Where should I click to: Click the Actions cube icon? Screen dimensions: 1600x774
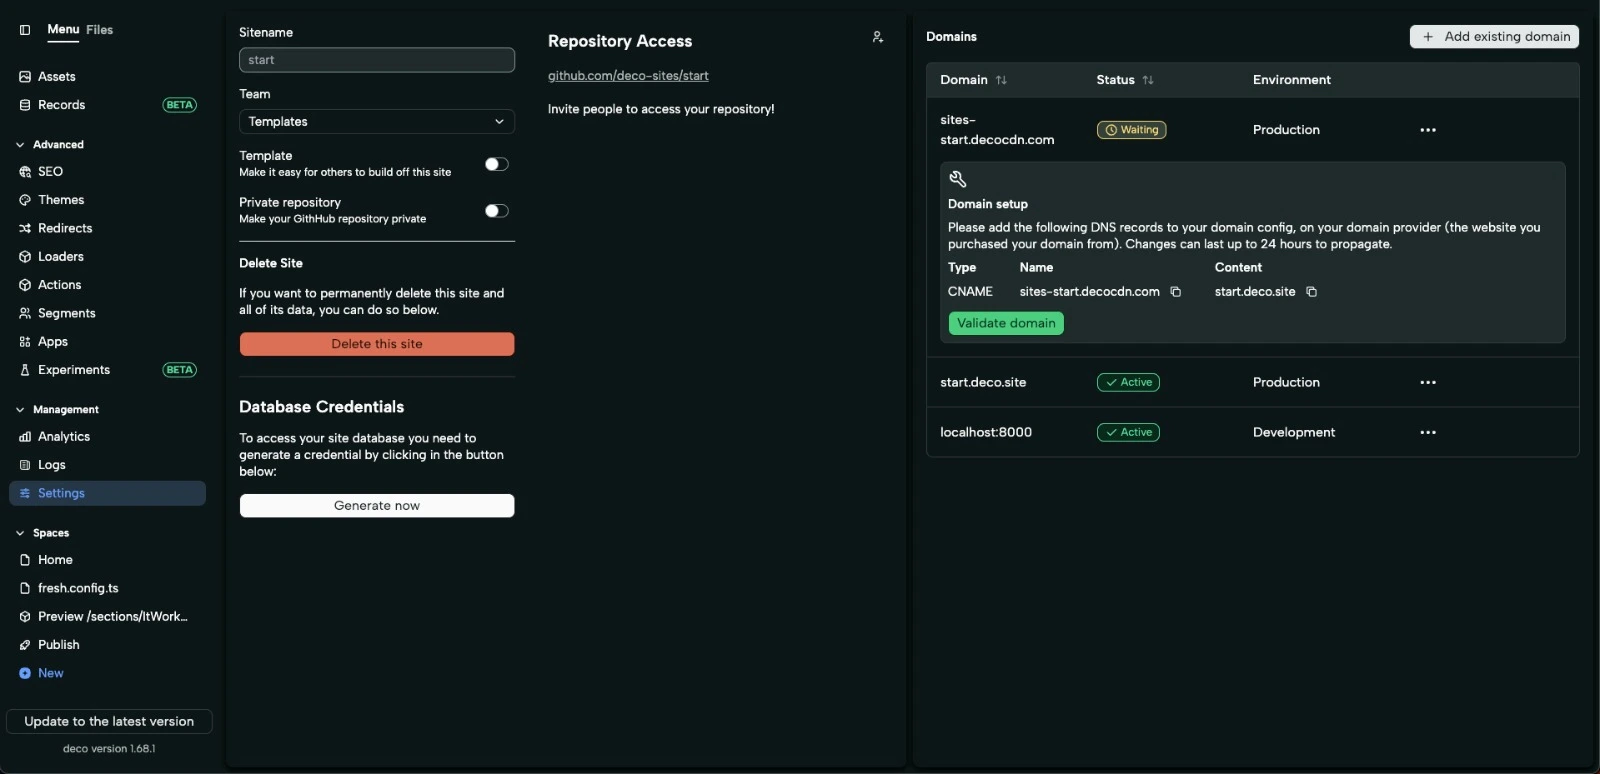25,285
